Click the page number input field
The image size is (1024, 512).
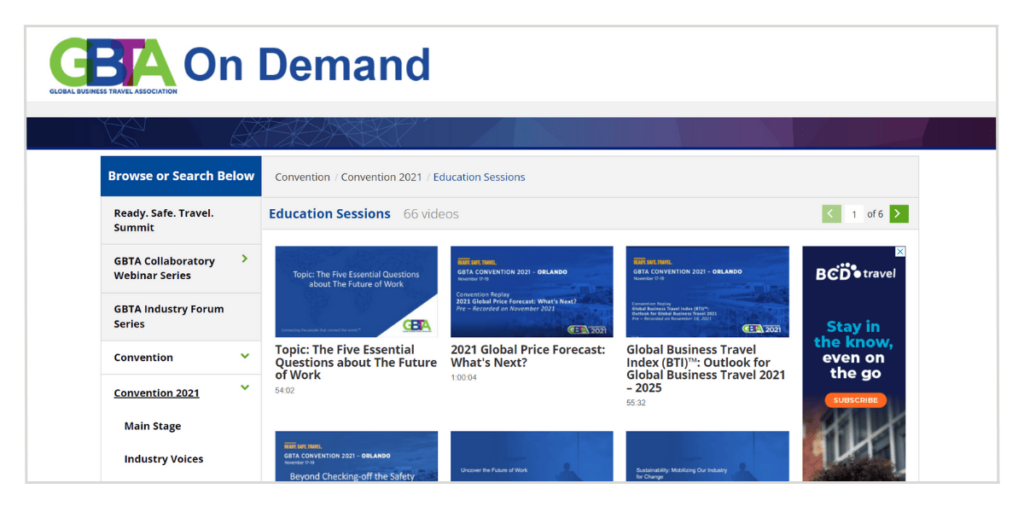click(x=854, y=214)
